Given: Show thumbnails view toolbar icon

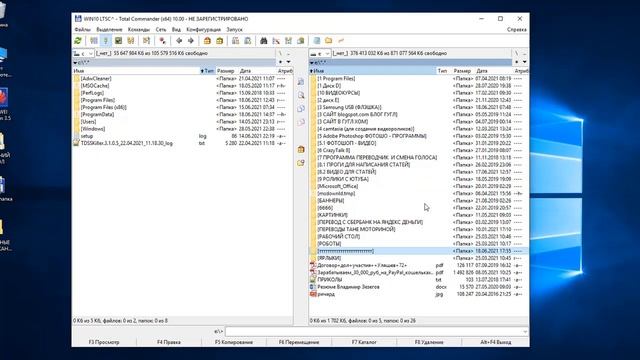Looking at the screenshot, I should 118,41.
